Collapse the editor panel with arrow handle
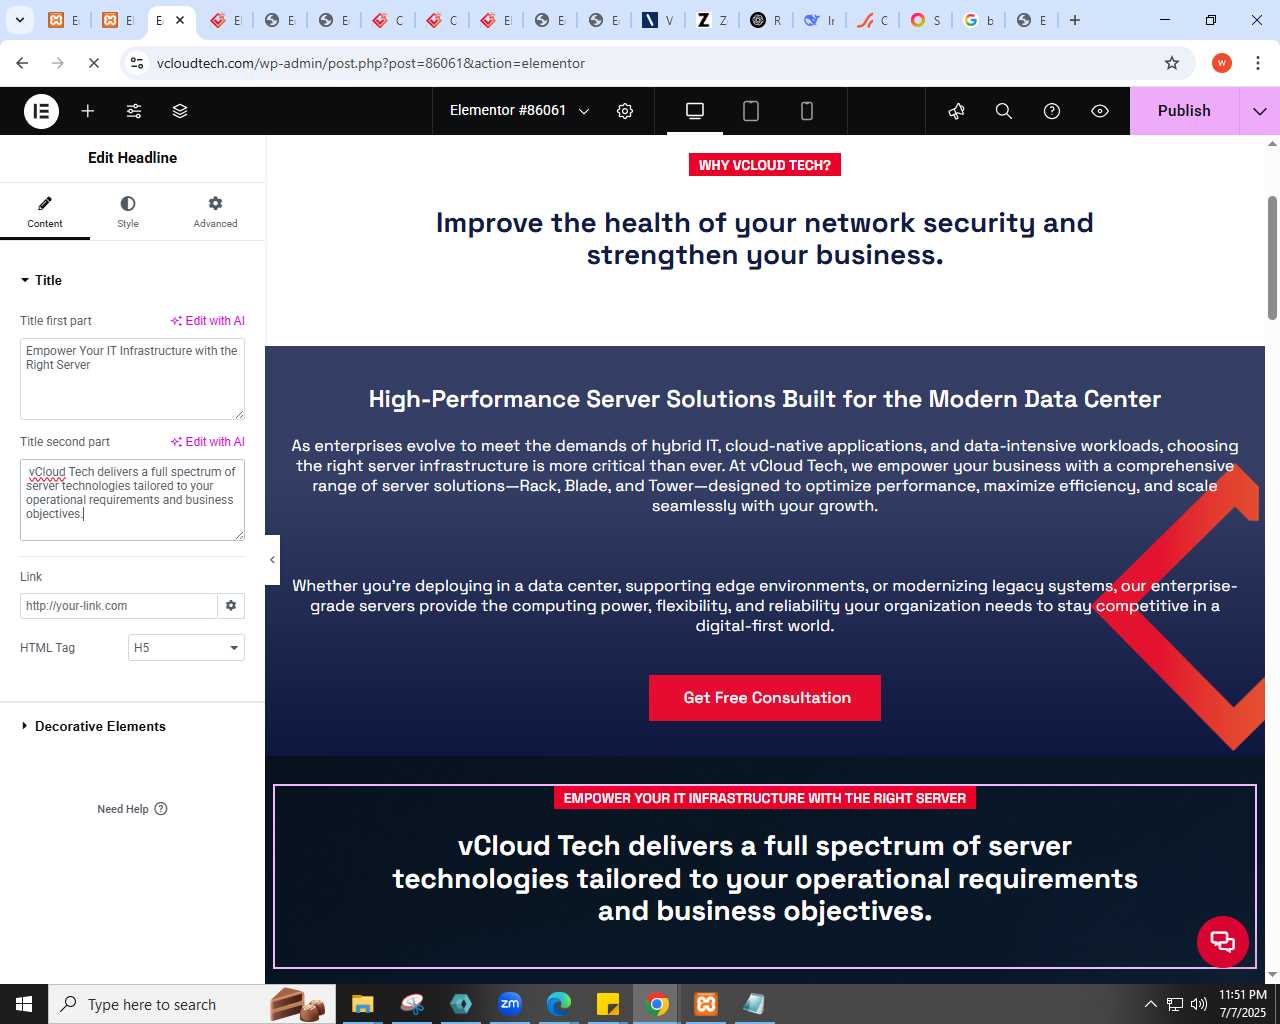The width and height of the screenshot is (1280, 1024). pos(272,560)
